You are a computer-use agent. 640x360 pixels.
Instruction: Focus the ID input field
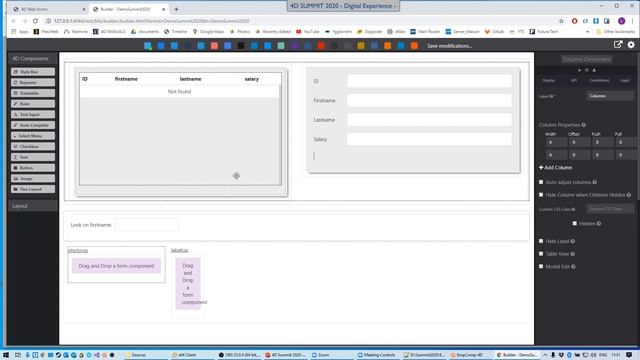[x=429, y=81]
